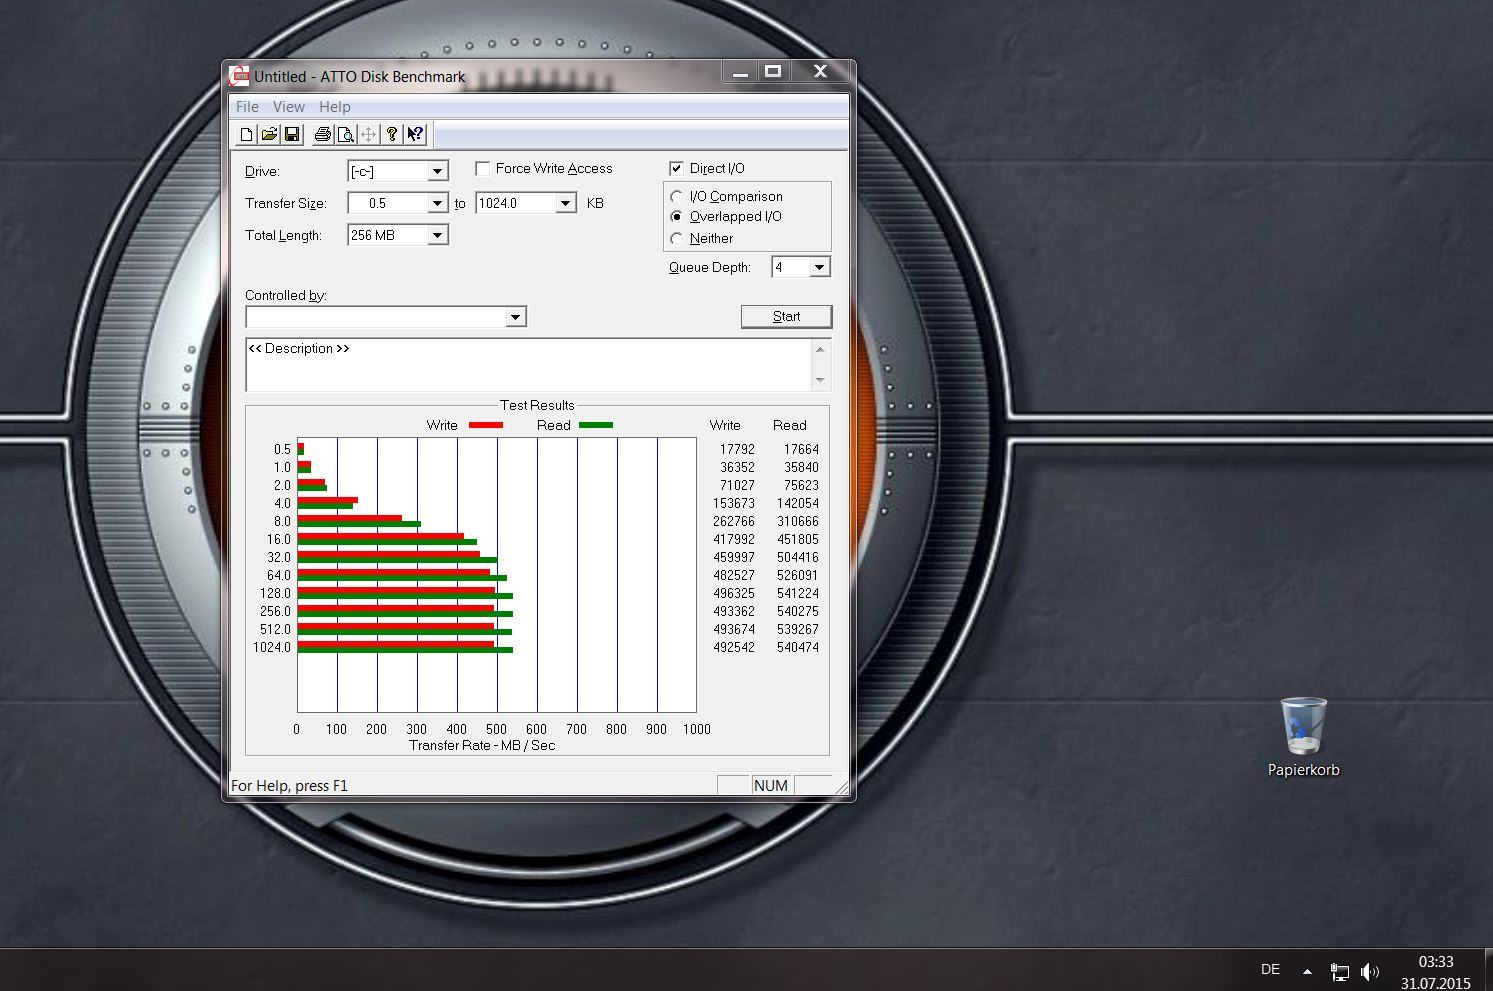Click the four-arrow move toolbar icon
Image resolution: width=1493 pixels, height=991 pixels.
(368, 134)
